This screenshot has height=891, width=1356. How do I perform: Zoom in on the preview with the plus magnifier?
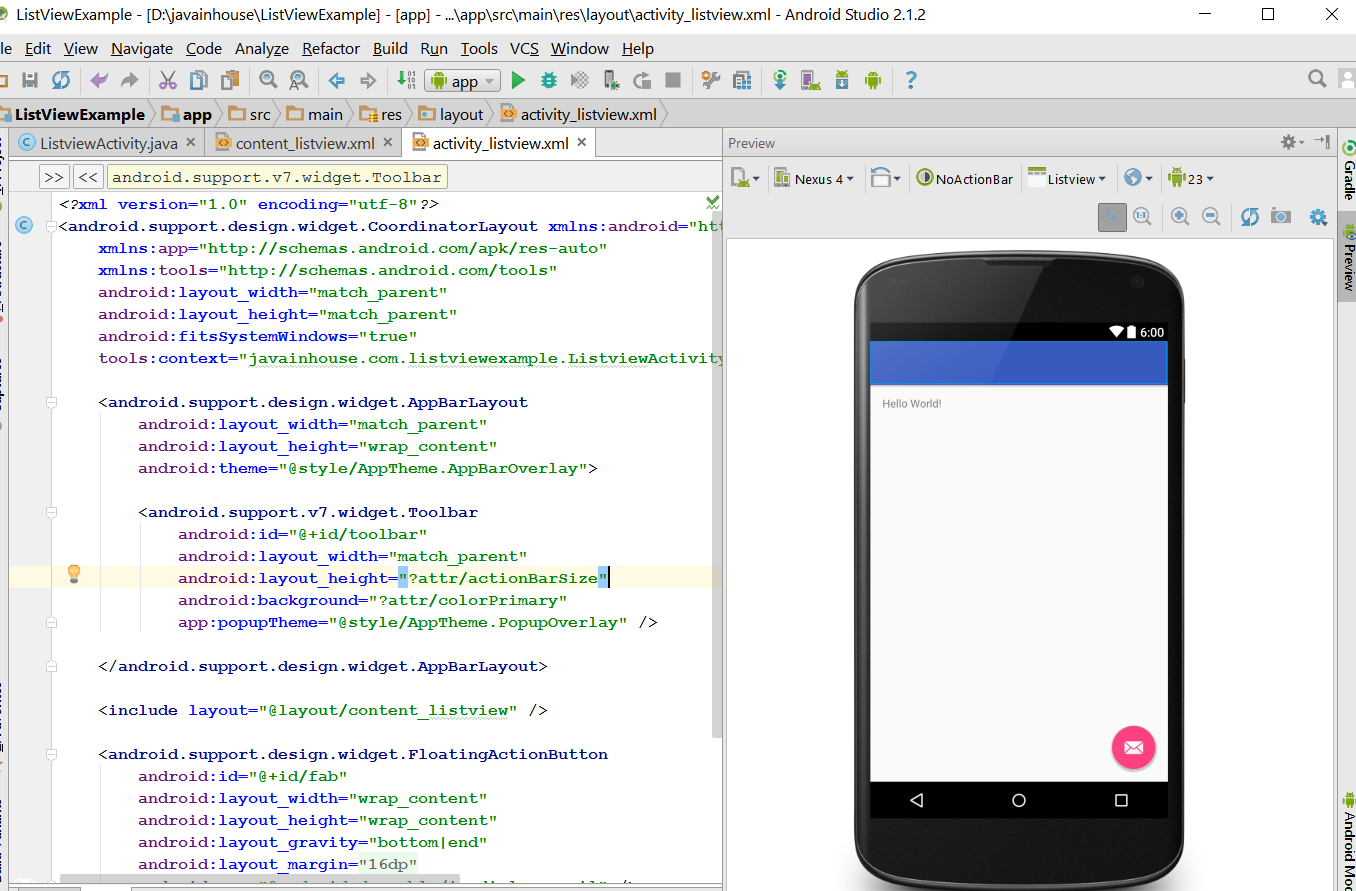point(1180,217)
